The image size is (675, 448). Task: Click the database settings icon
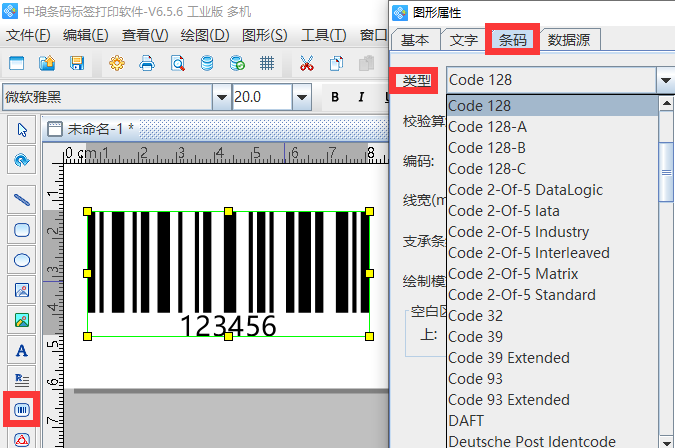pos(237,64)
